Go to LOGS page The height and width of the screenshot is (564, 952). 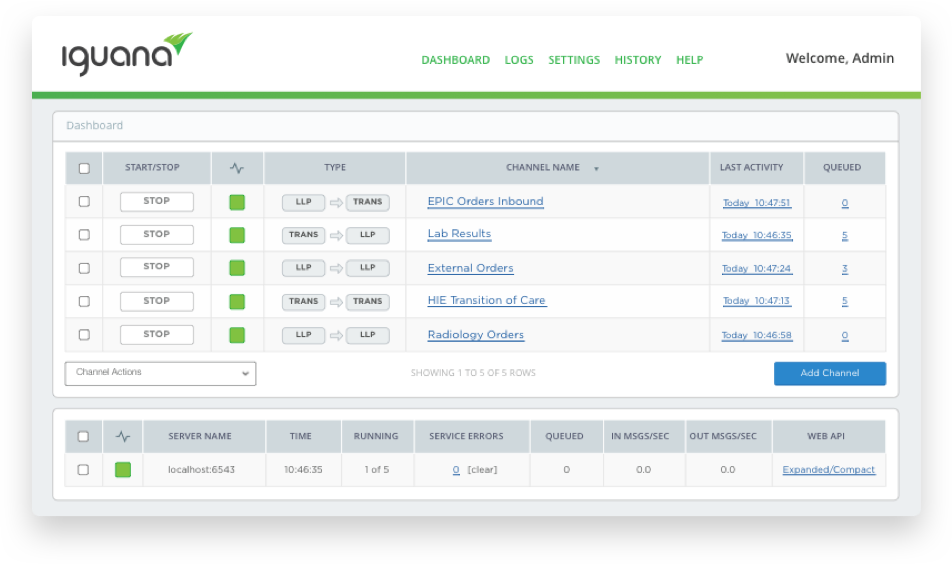tap(519, 60)
